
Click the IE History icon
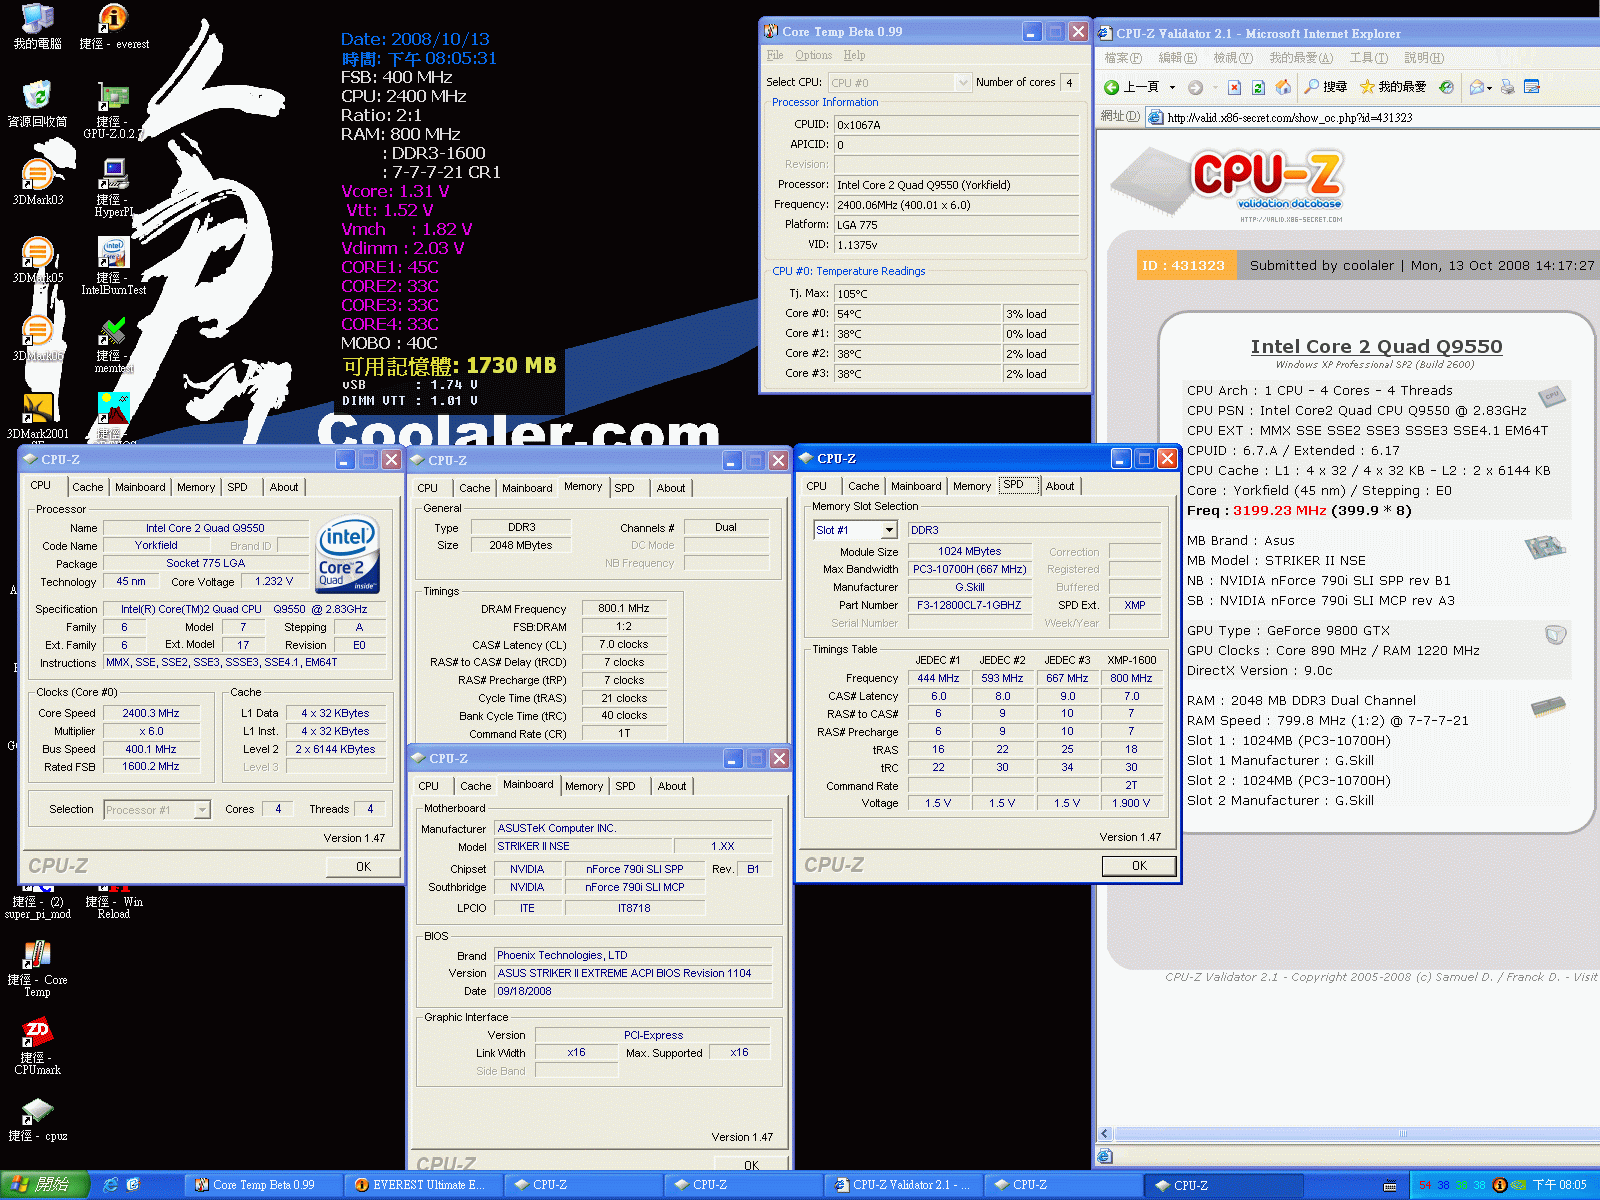tap(1446, 87)
